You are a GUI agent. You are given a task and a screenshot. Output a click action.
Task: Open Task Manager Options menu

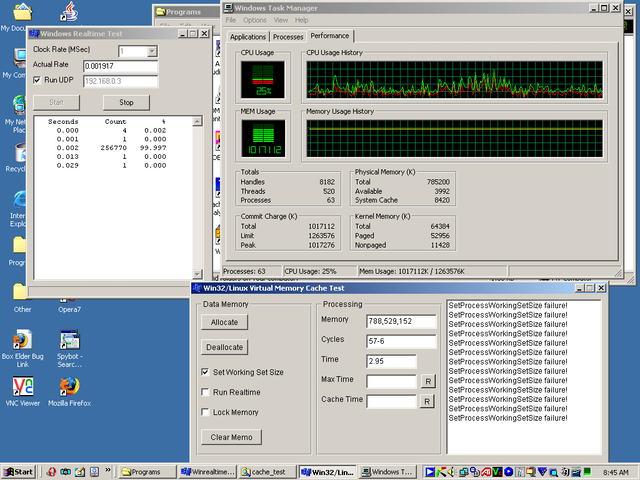(255, 20)
